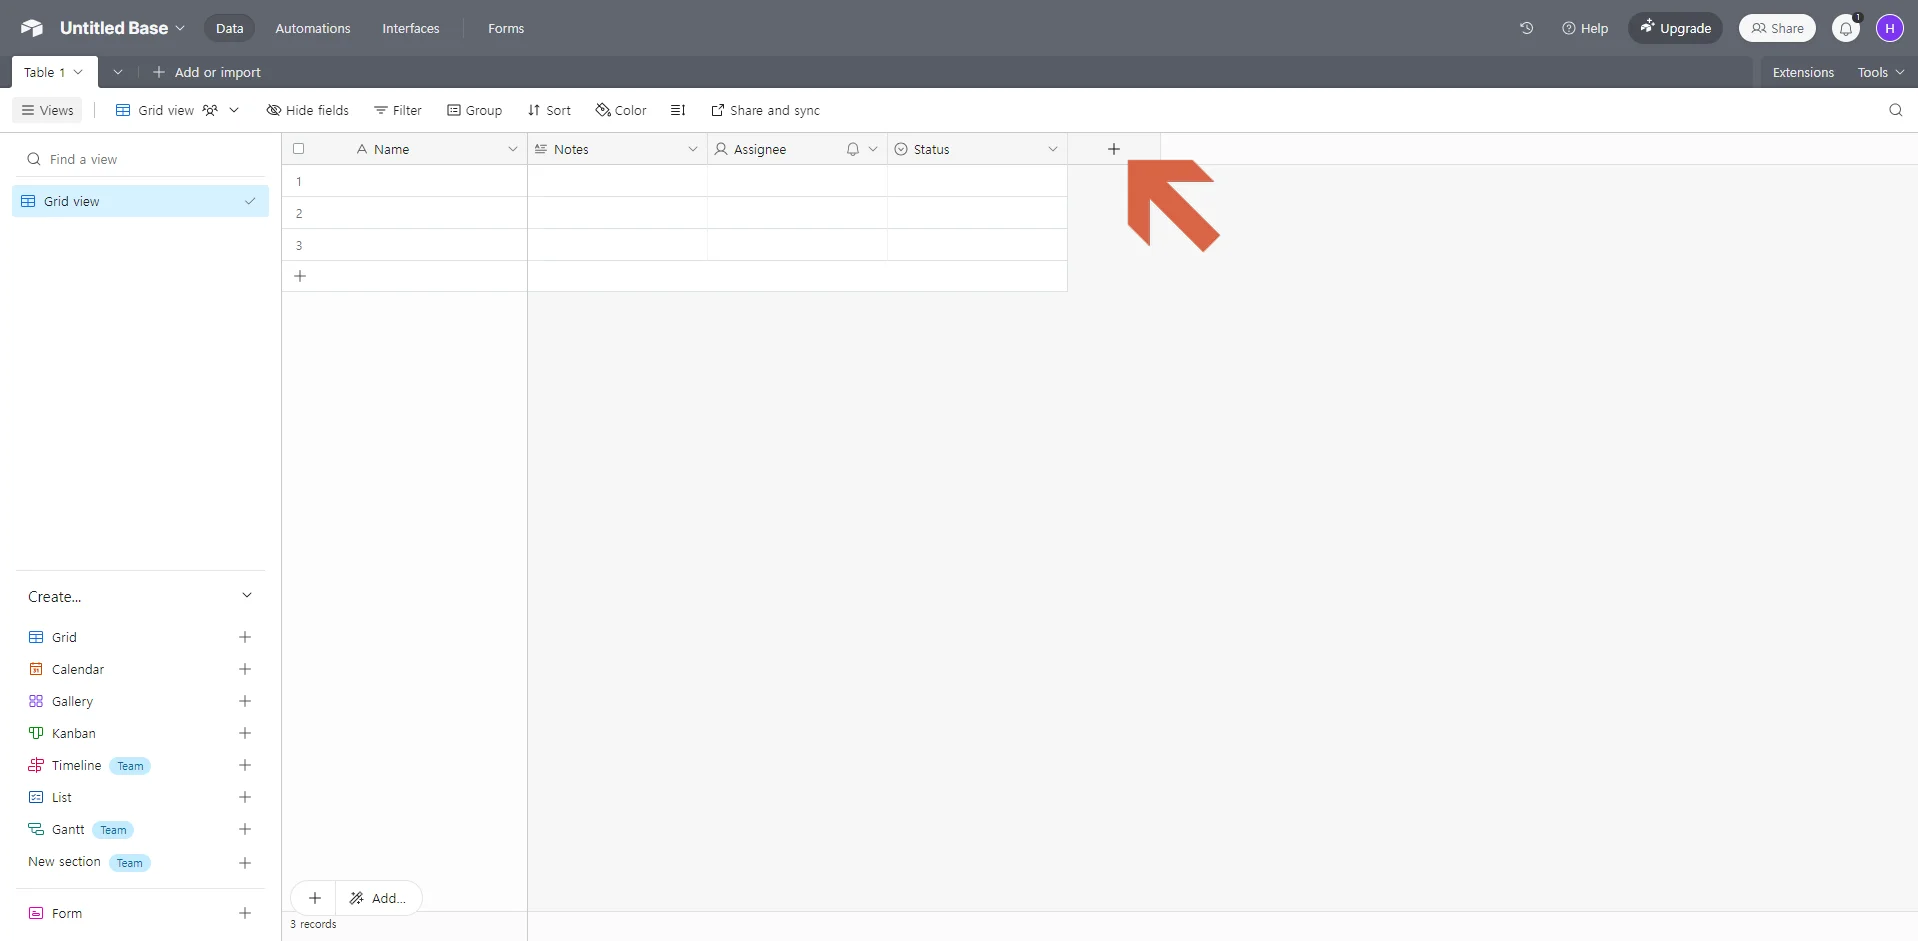This screenshot has height=941, width=1918.
Task: Click the Upgrade button
Action: pyautogui.click(x=1675, y=28)
